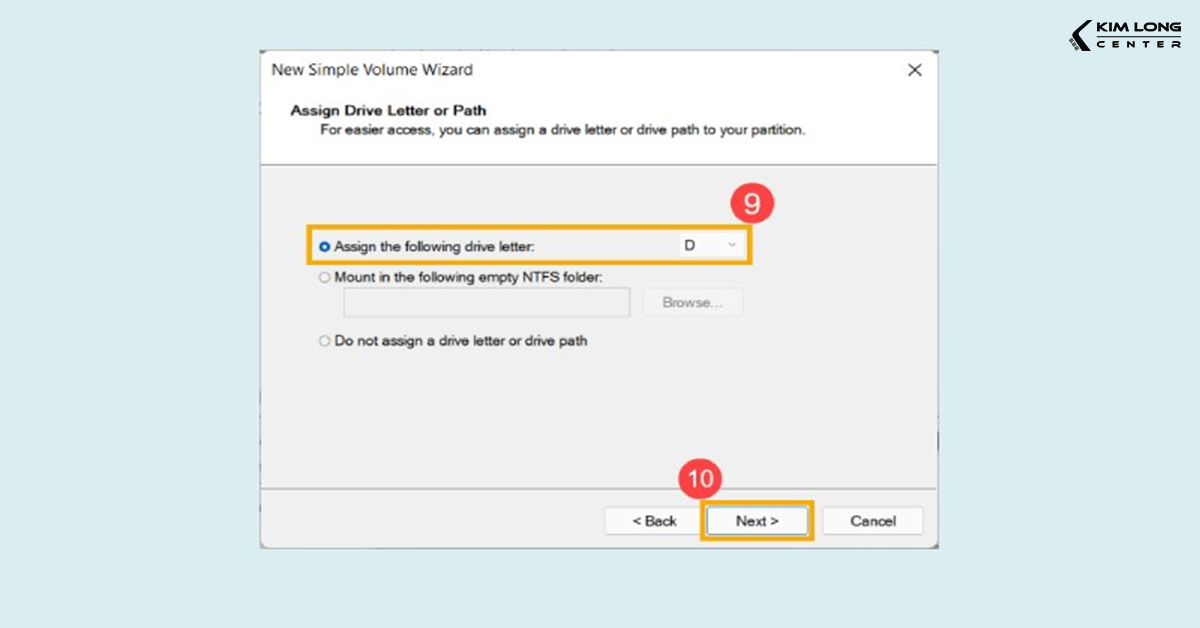This screenshot has height=628, width=1200.
Task: Select 'Assign the following drive letter' radio button
Action: (324, 246)
